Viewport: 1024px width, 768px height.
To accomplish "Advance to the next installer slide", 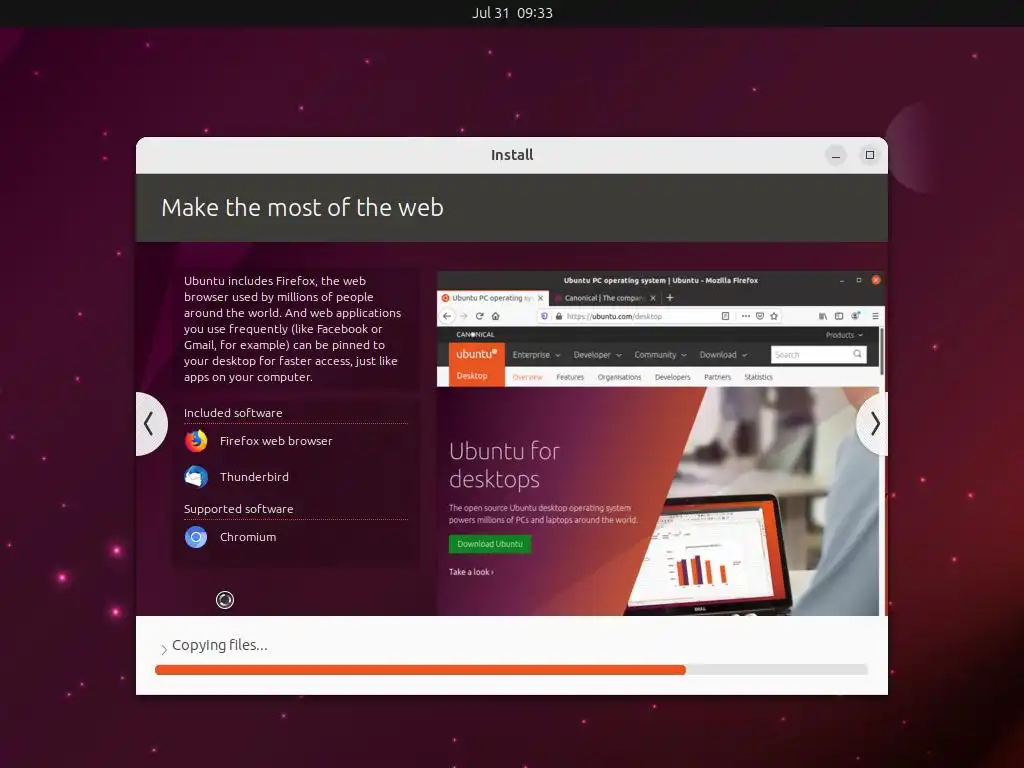I will tap(874, 424).
